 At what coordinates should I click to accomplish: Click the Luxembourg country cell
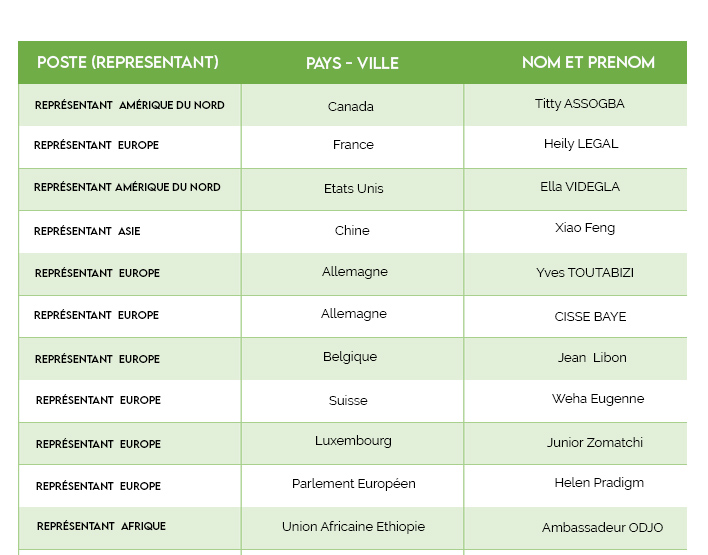pos(353,441)
